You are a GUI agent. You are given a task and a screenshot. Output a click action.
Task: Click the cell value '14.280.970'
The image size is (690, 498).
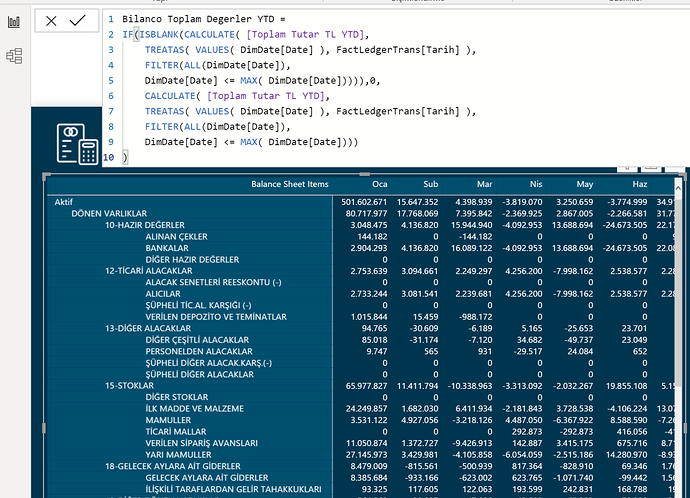click(627, 454)
